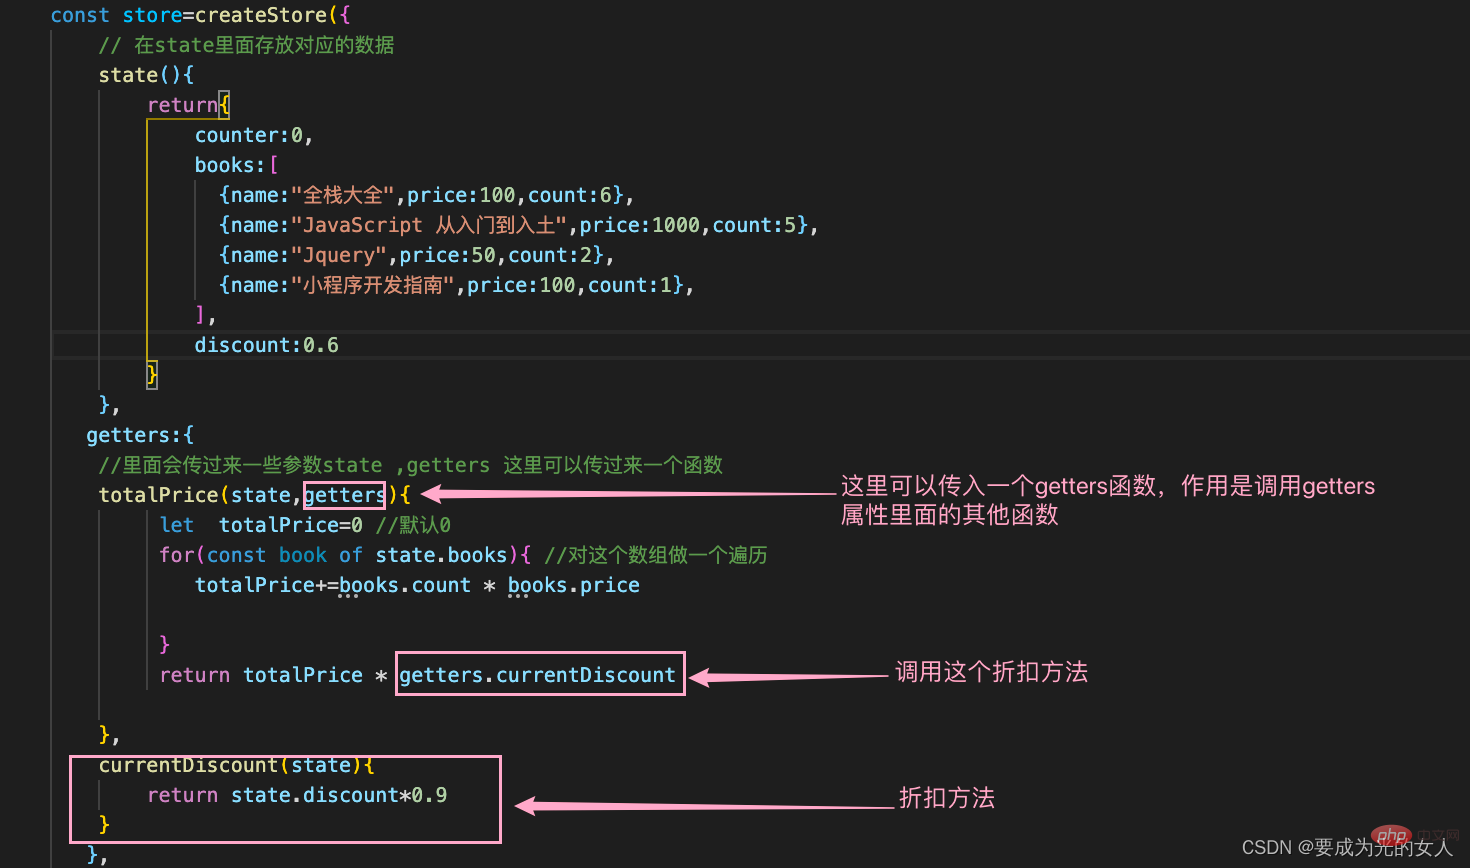
Task: Click the 'books:[' line
Action: [x=236, y=165]
